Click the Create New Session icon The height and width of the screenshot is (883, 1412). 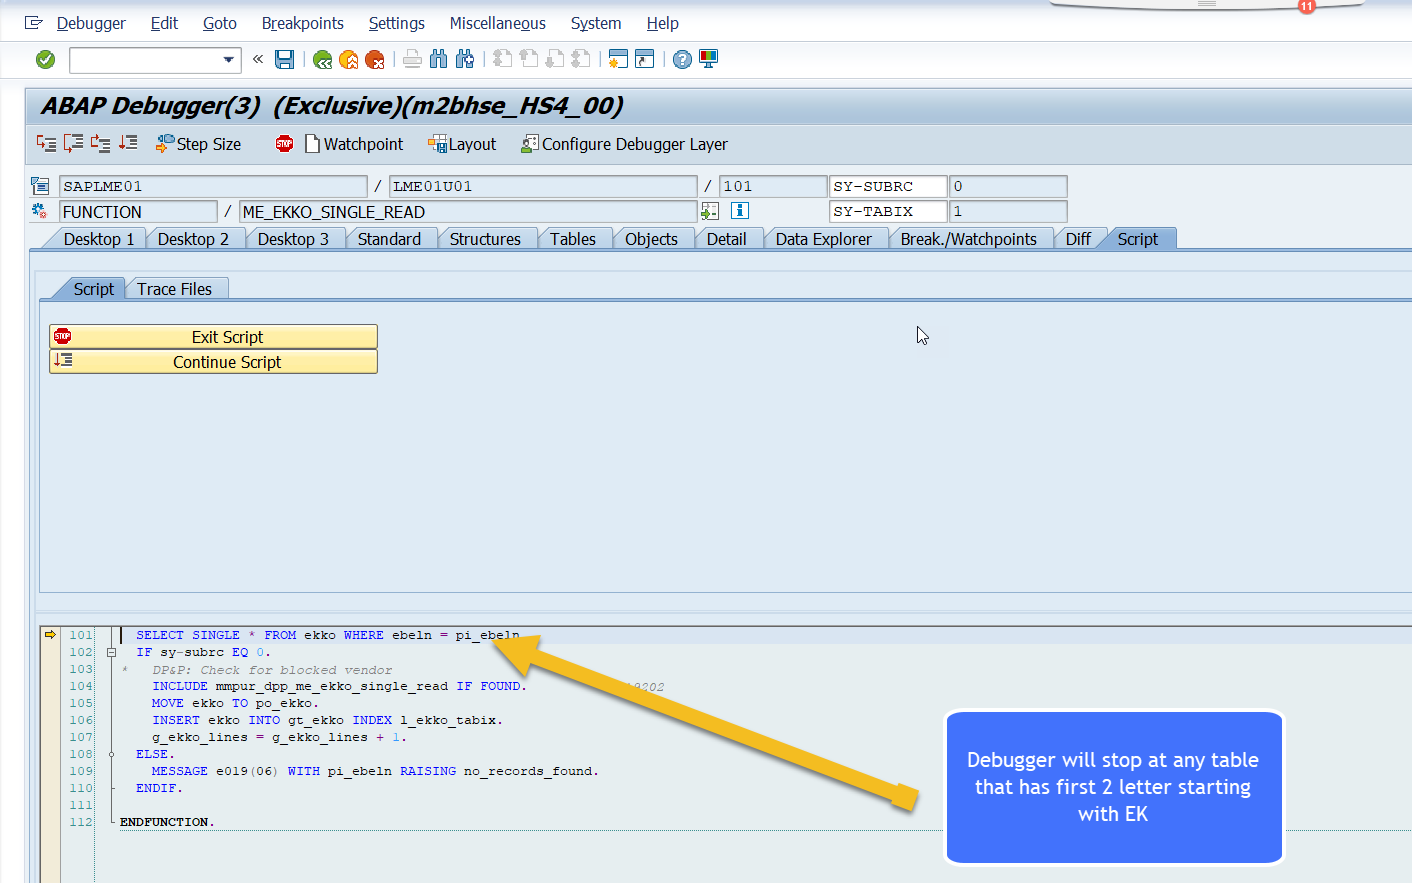tap(618, 60)
